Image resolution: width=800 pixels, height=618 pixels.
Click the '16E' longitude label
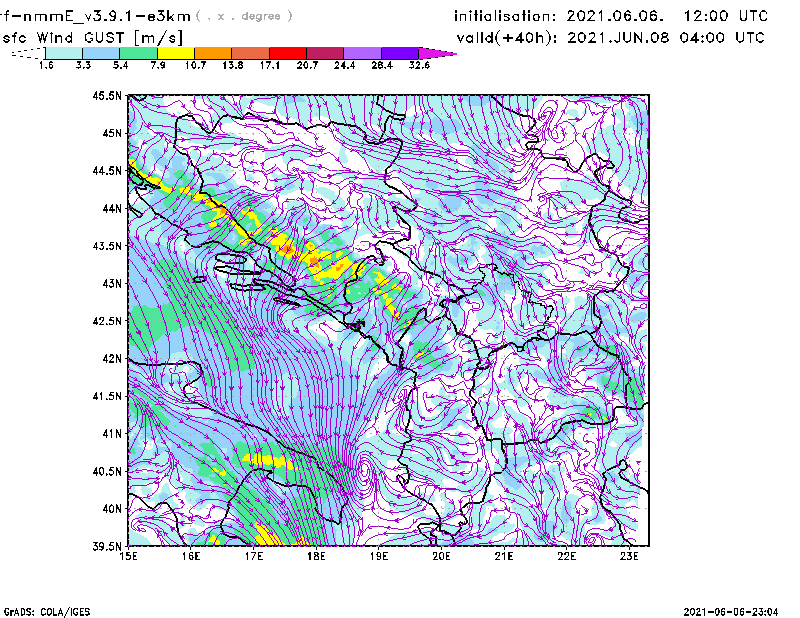(x=191, y=556)
